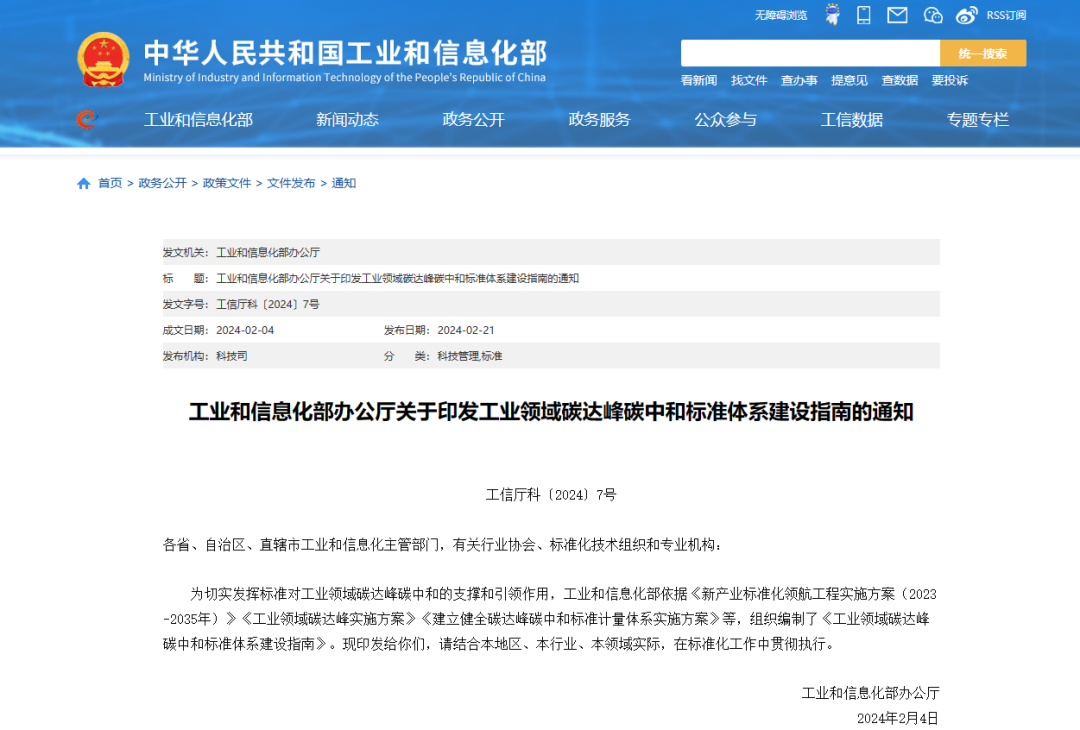Click the red 'e' government icon

(x=87, y=119)
